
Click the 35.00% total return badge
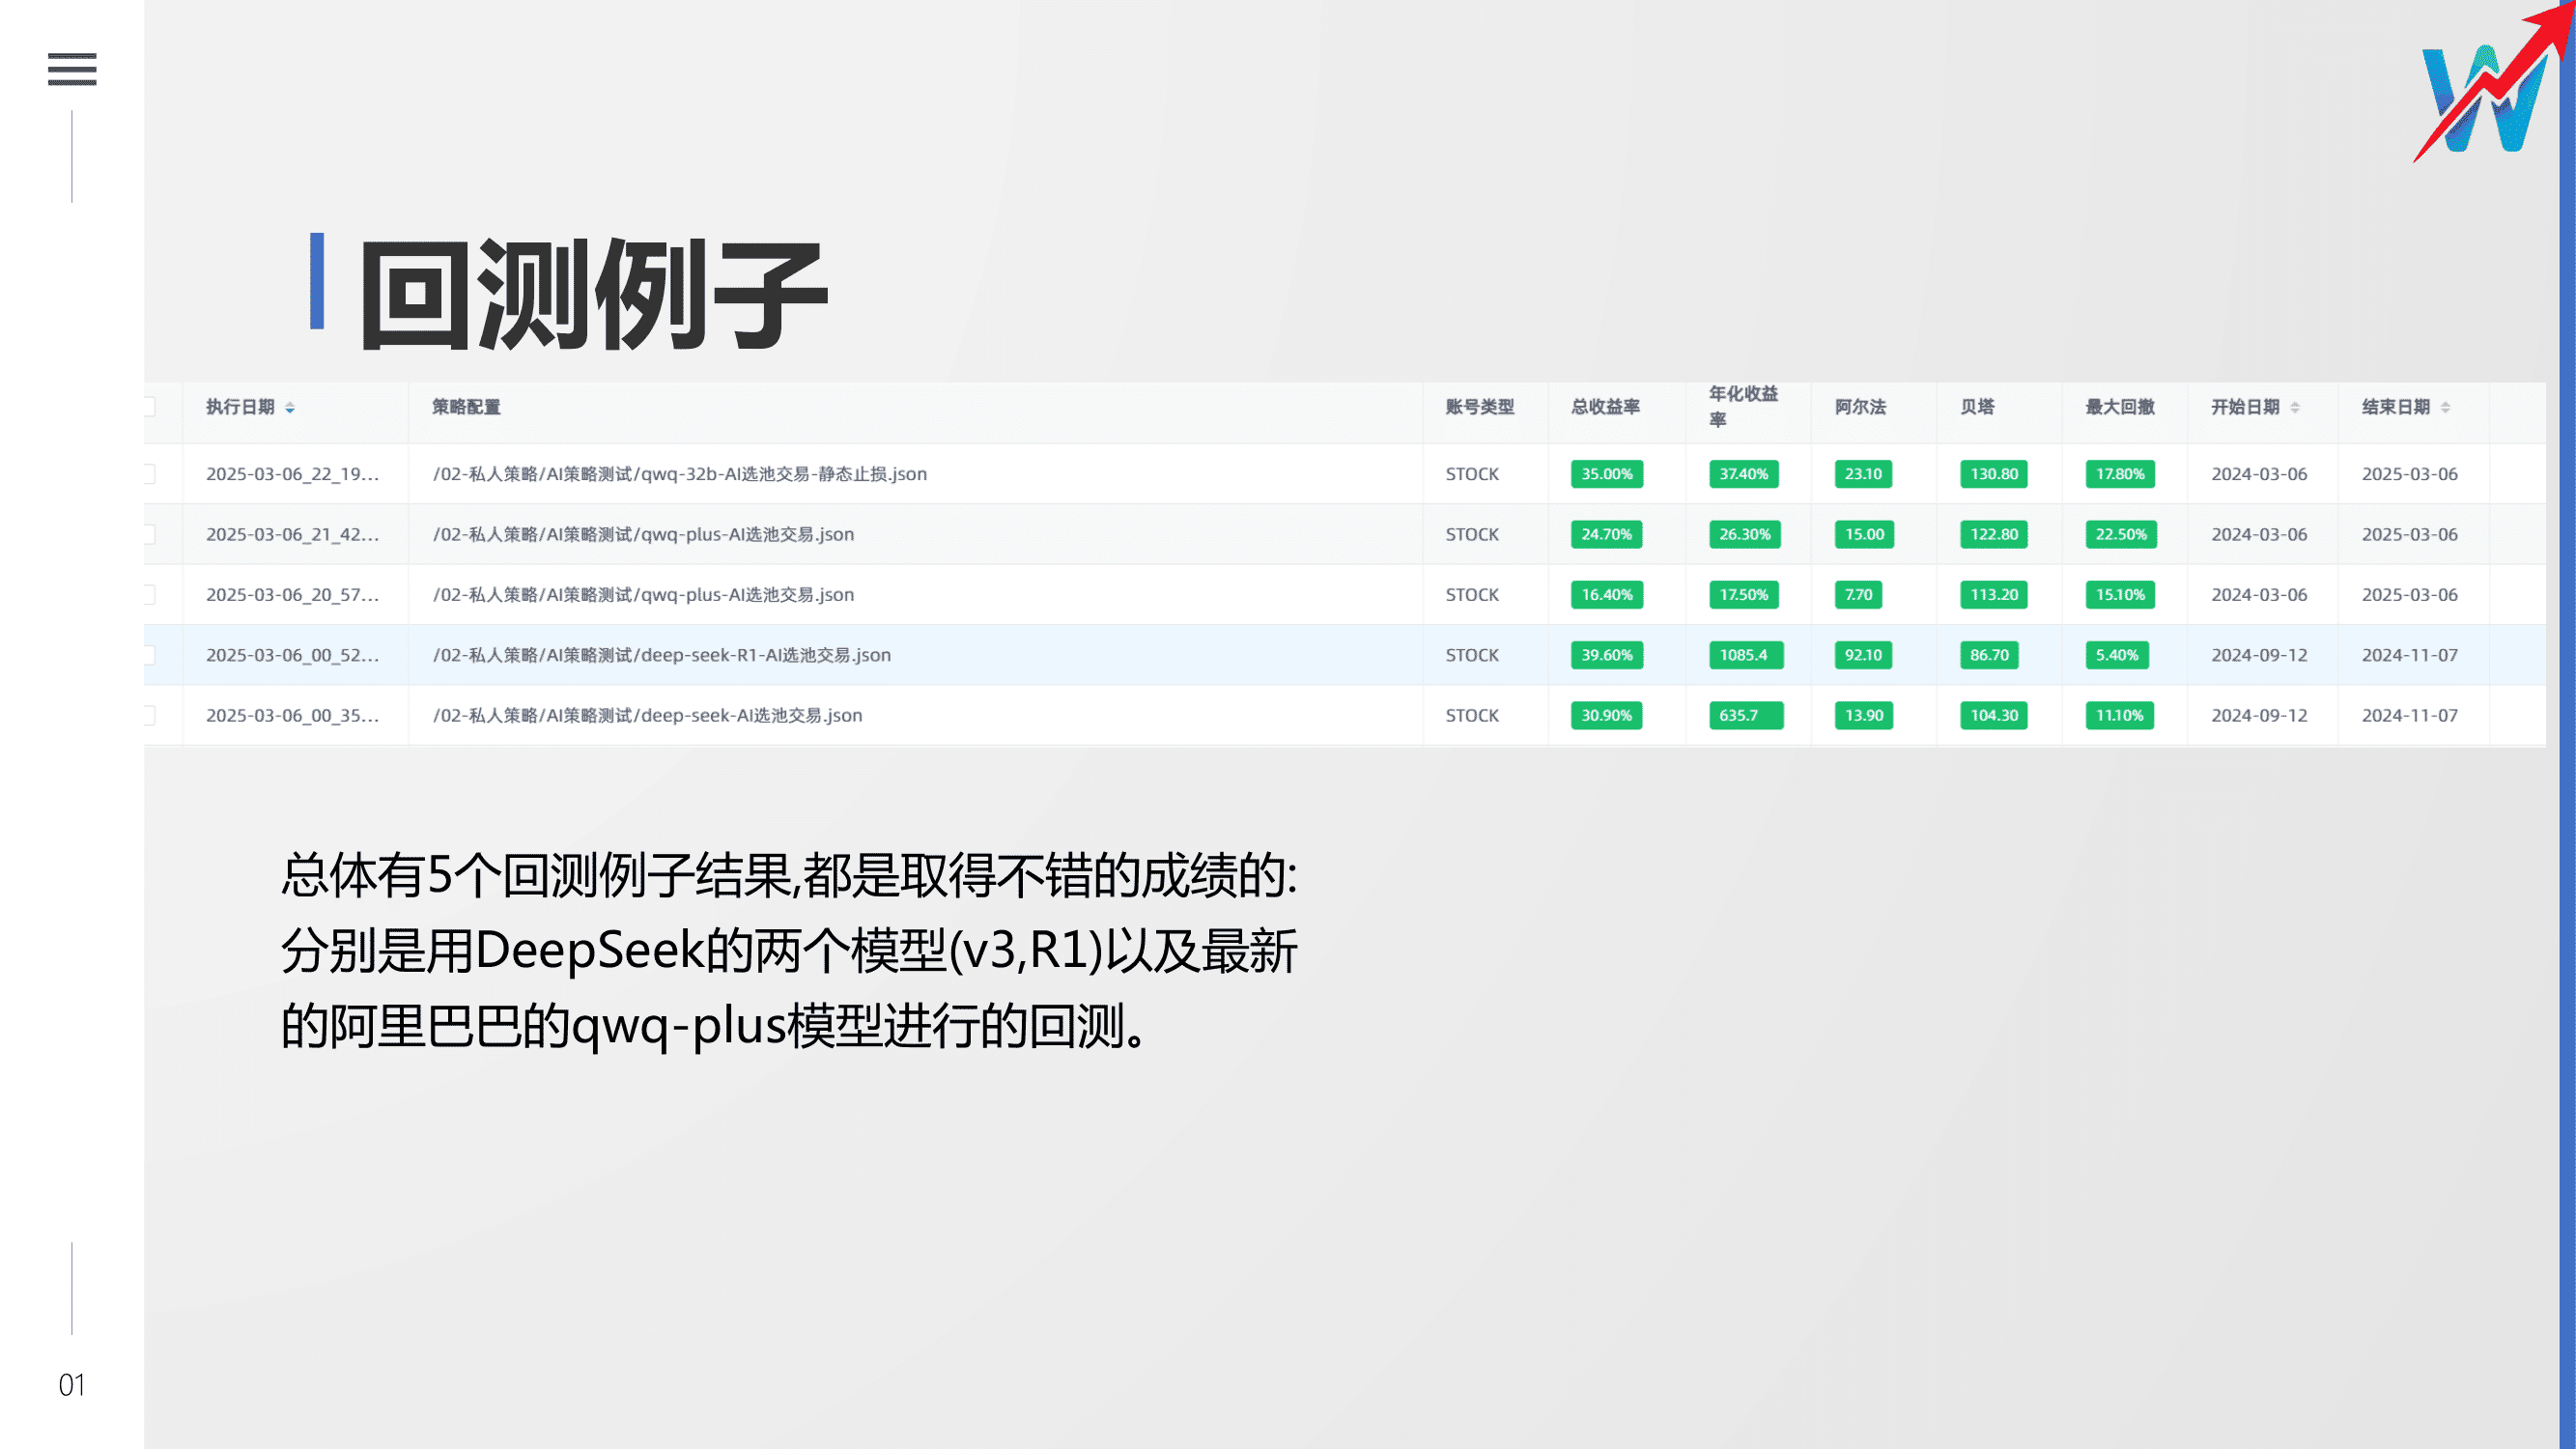tap(1606, 474)
